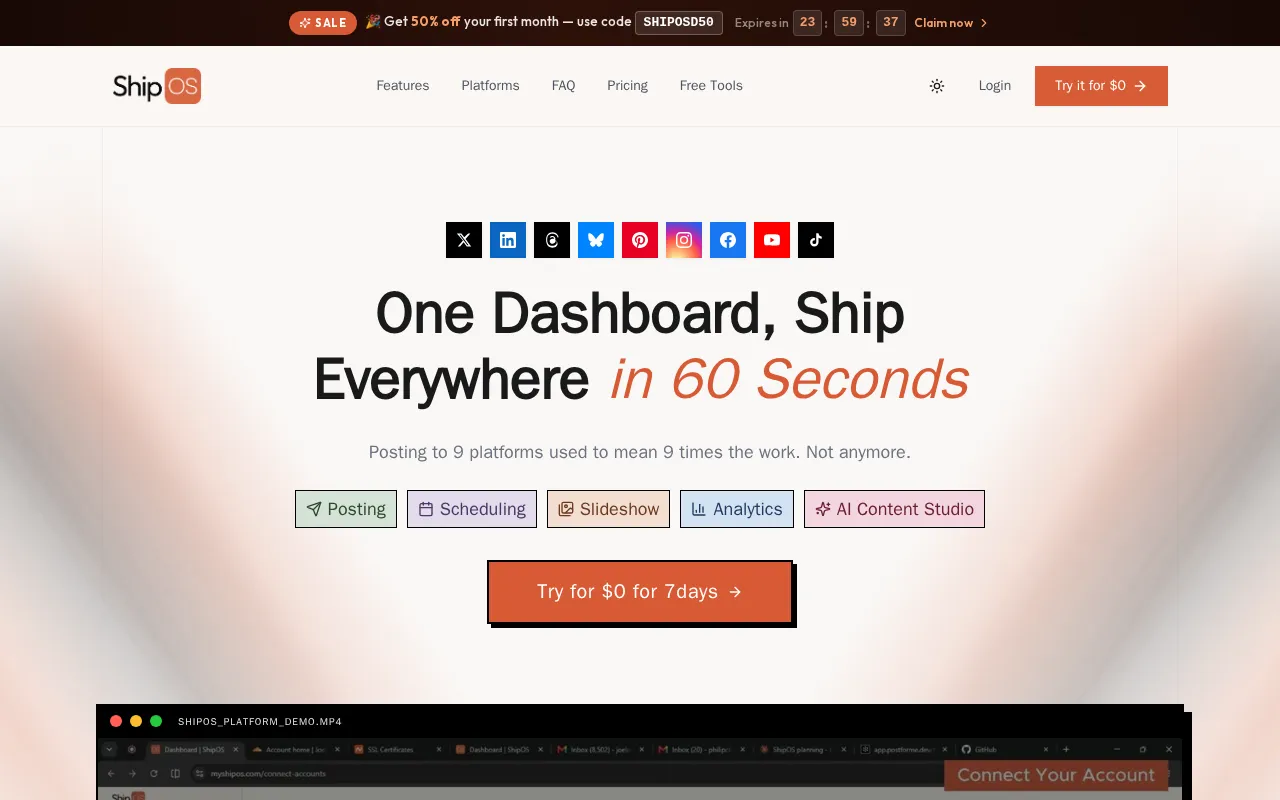Toggle the light/dark theme sun icon
1280x800 pixels.
point(937,86)
